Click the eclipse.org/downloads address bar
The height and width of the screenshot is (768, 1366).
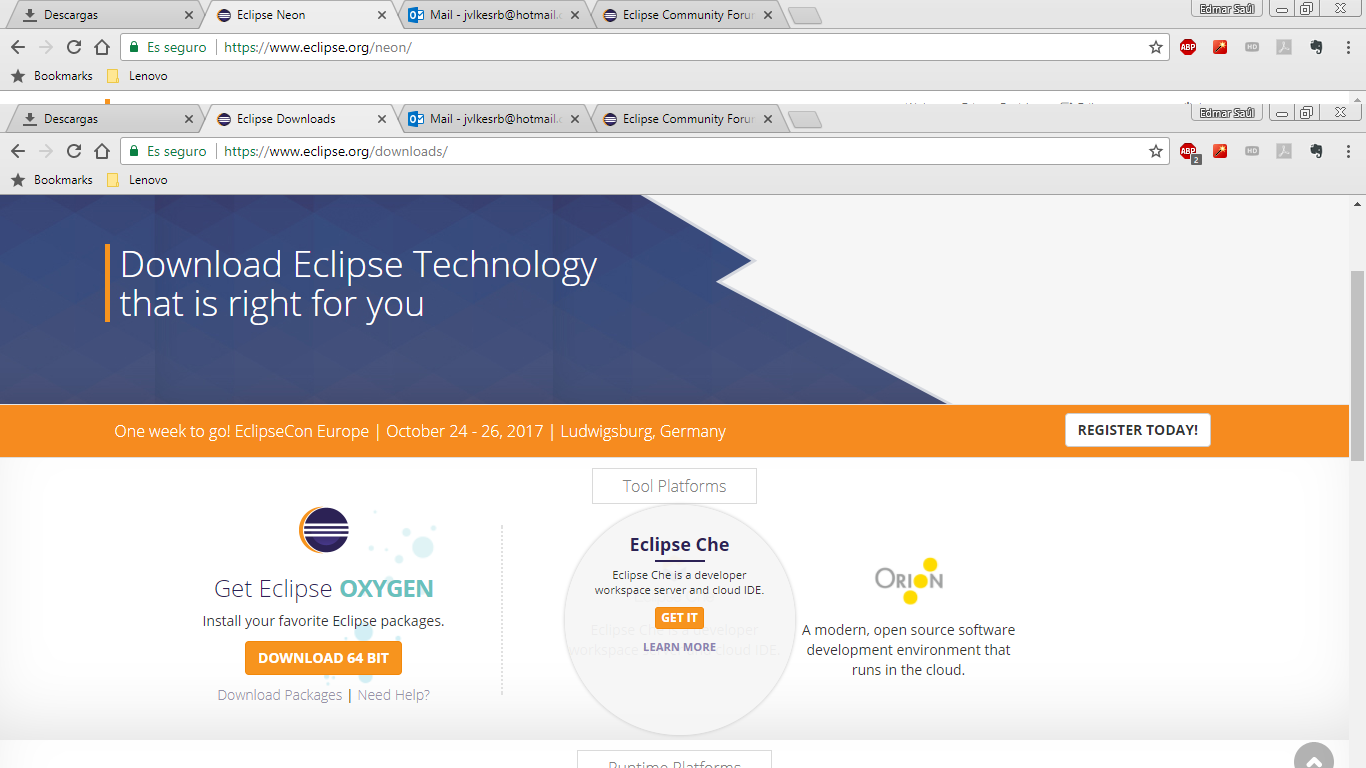(645, 151)
